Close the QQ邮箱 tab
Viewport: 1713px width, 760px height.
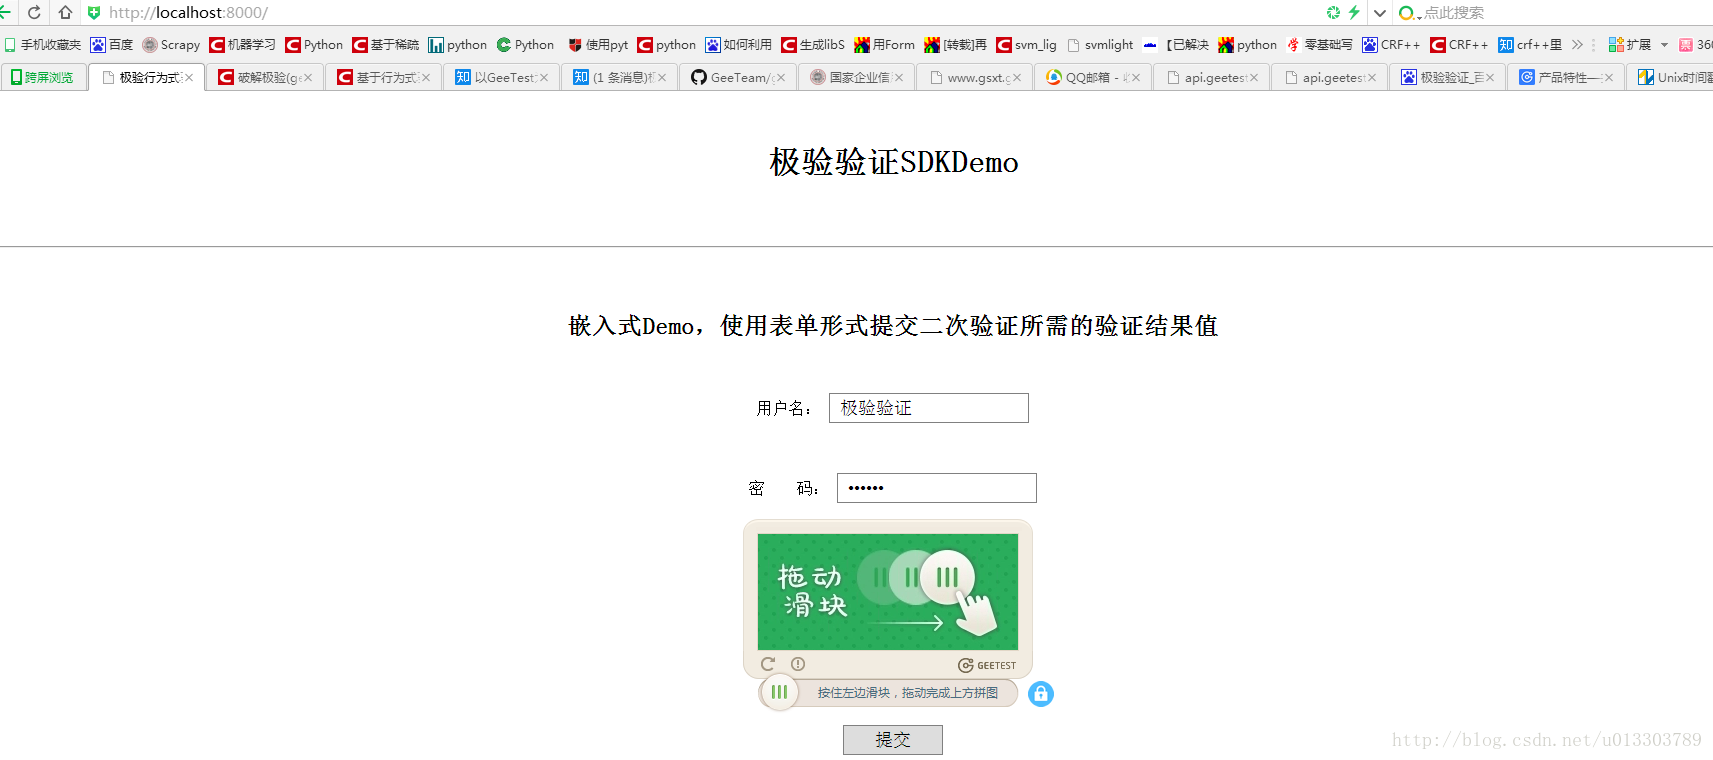pos(1136,77)
